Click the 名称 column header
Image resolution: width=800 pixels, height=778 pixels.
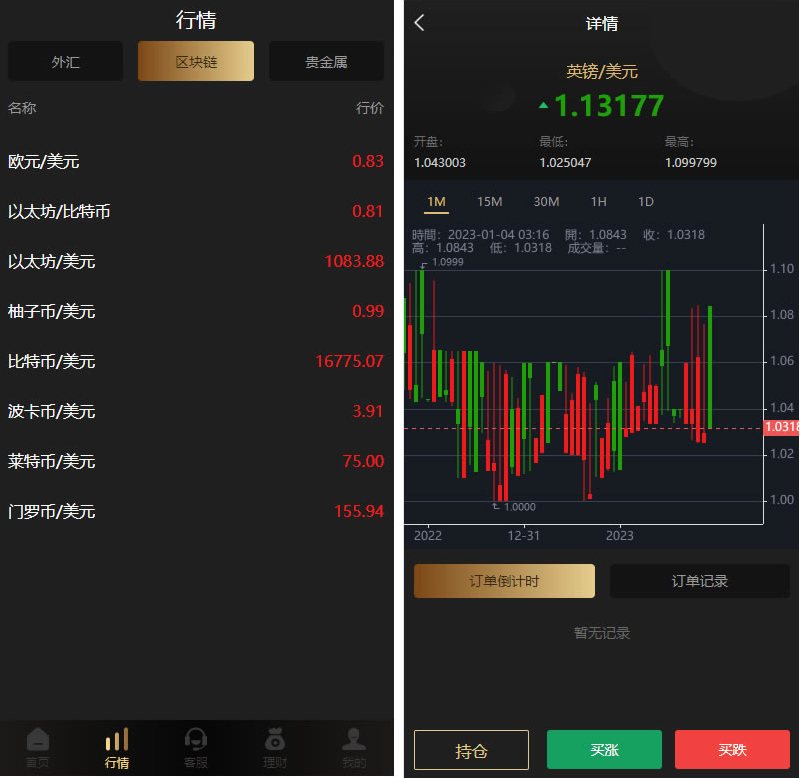pos(22,108)
